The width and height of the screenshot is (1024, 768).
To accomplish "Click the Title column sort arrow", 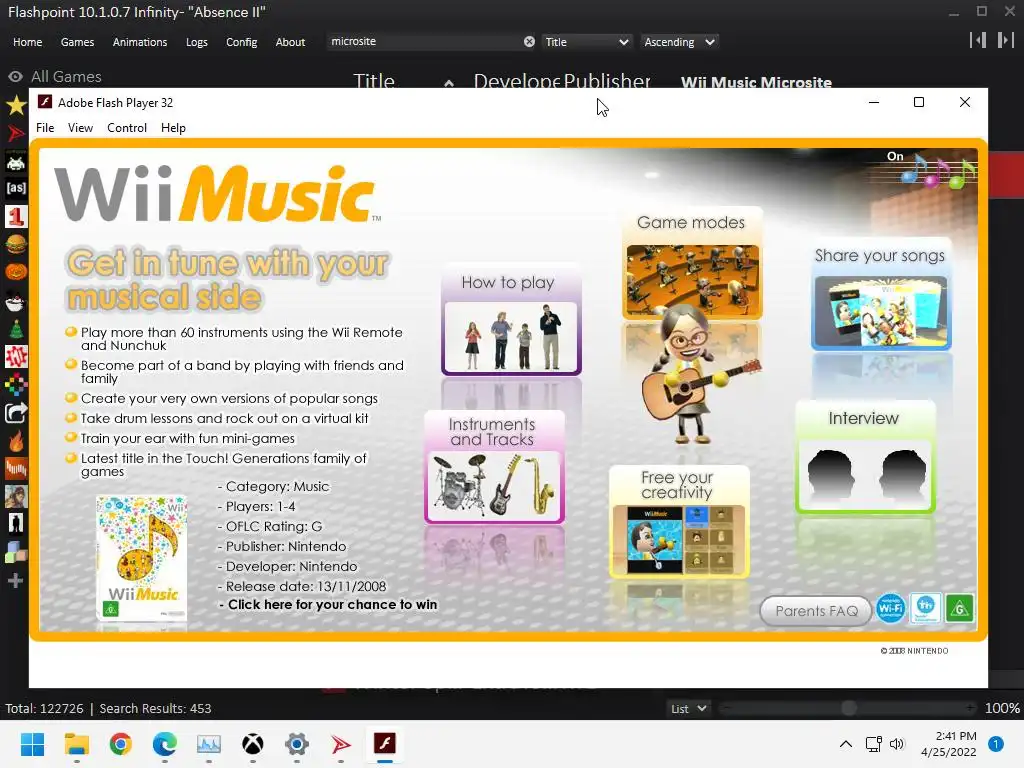I will (x=449, y=83).
